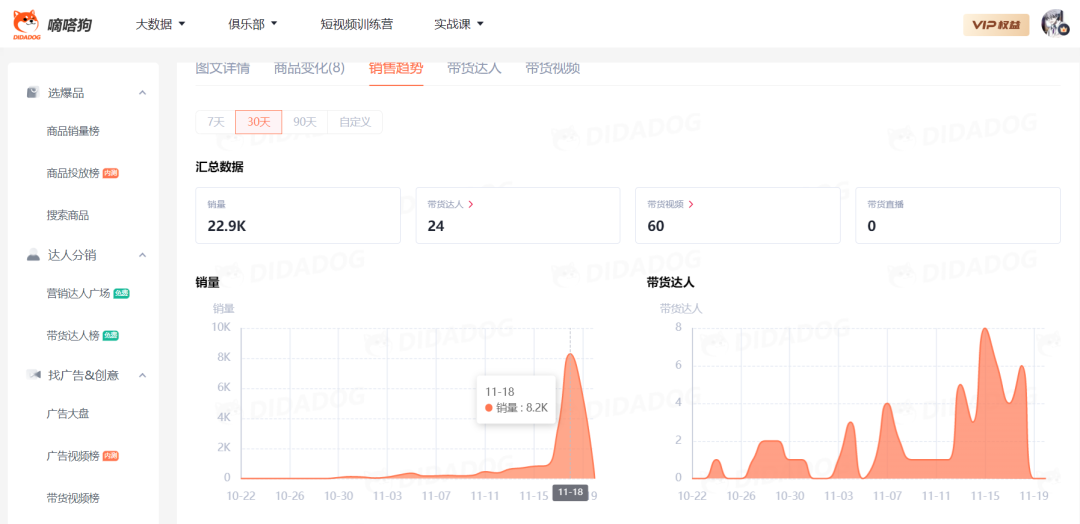Open the user avatar profile
The image size is (1080, 524).
[1054, 24]
